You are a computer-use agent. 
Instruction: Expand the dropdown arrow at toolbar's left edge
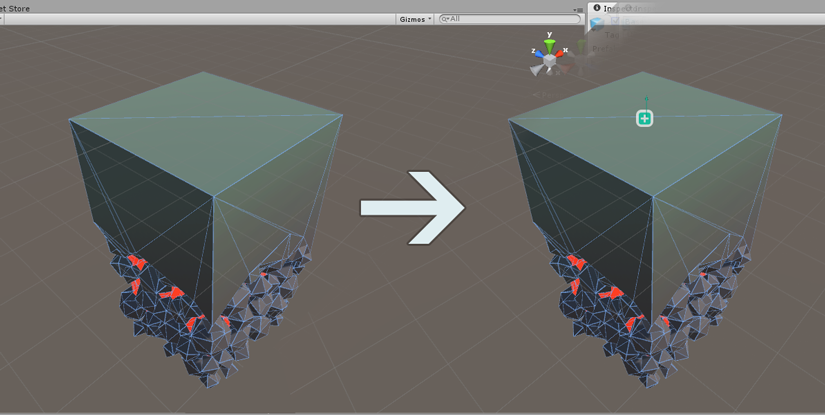coord(3,19)
